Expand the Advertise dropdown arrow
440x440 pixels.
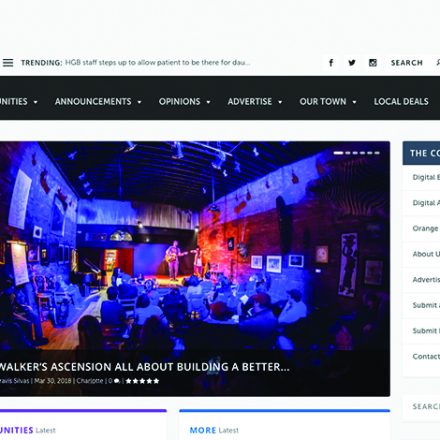point(280,102)
